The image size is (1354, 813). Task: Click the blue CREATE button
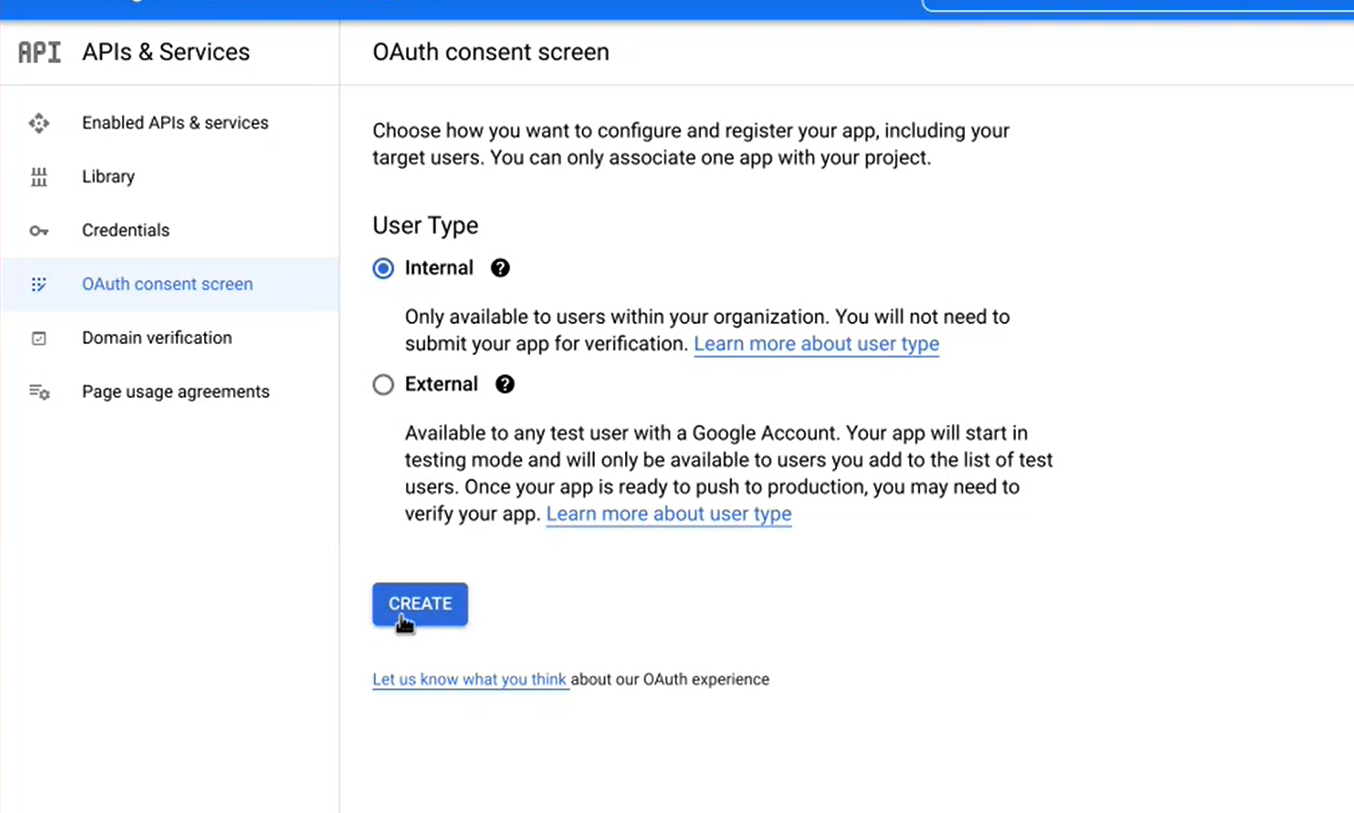point(420,604)
